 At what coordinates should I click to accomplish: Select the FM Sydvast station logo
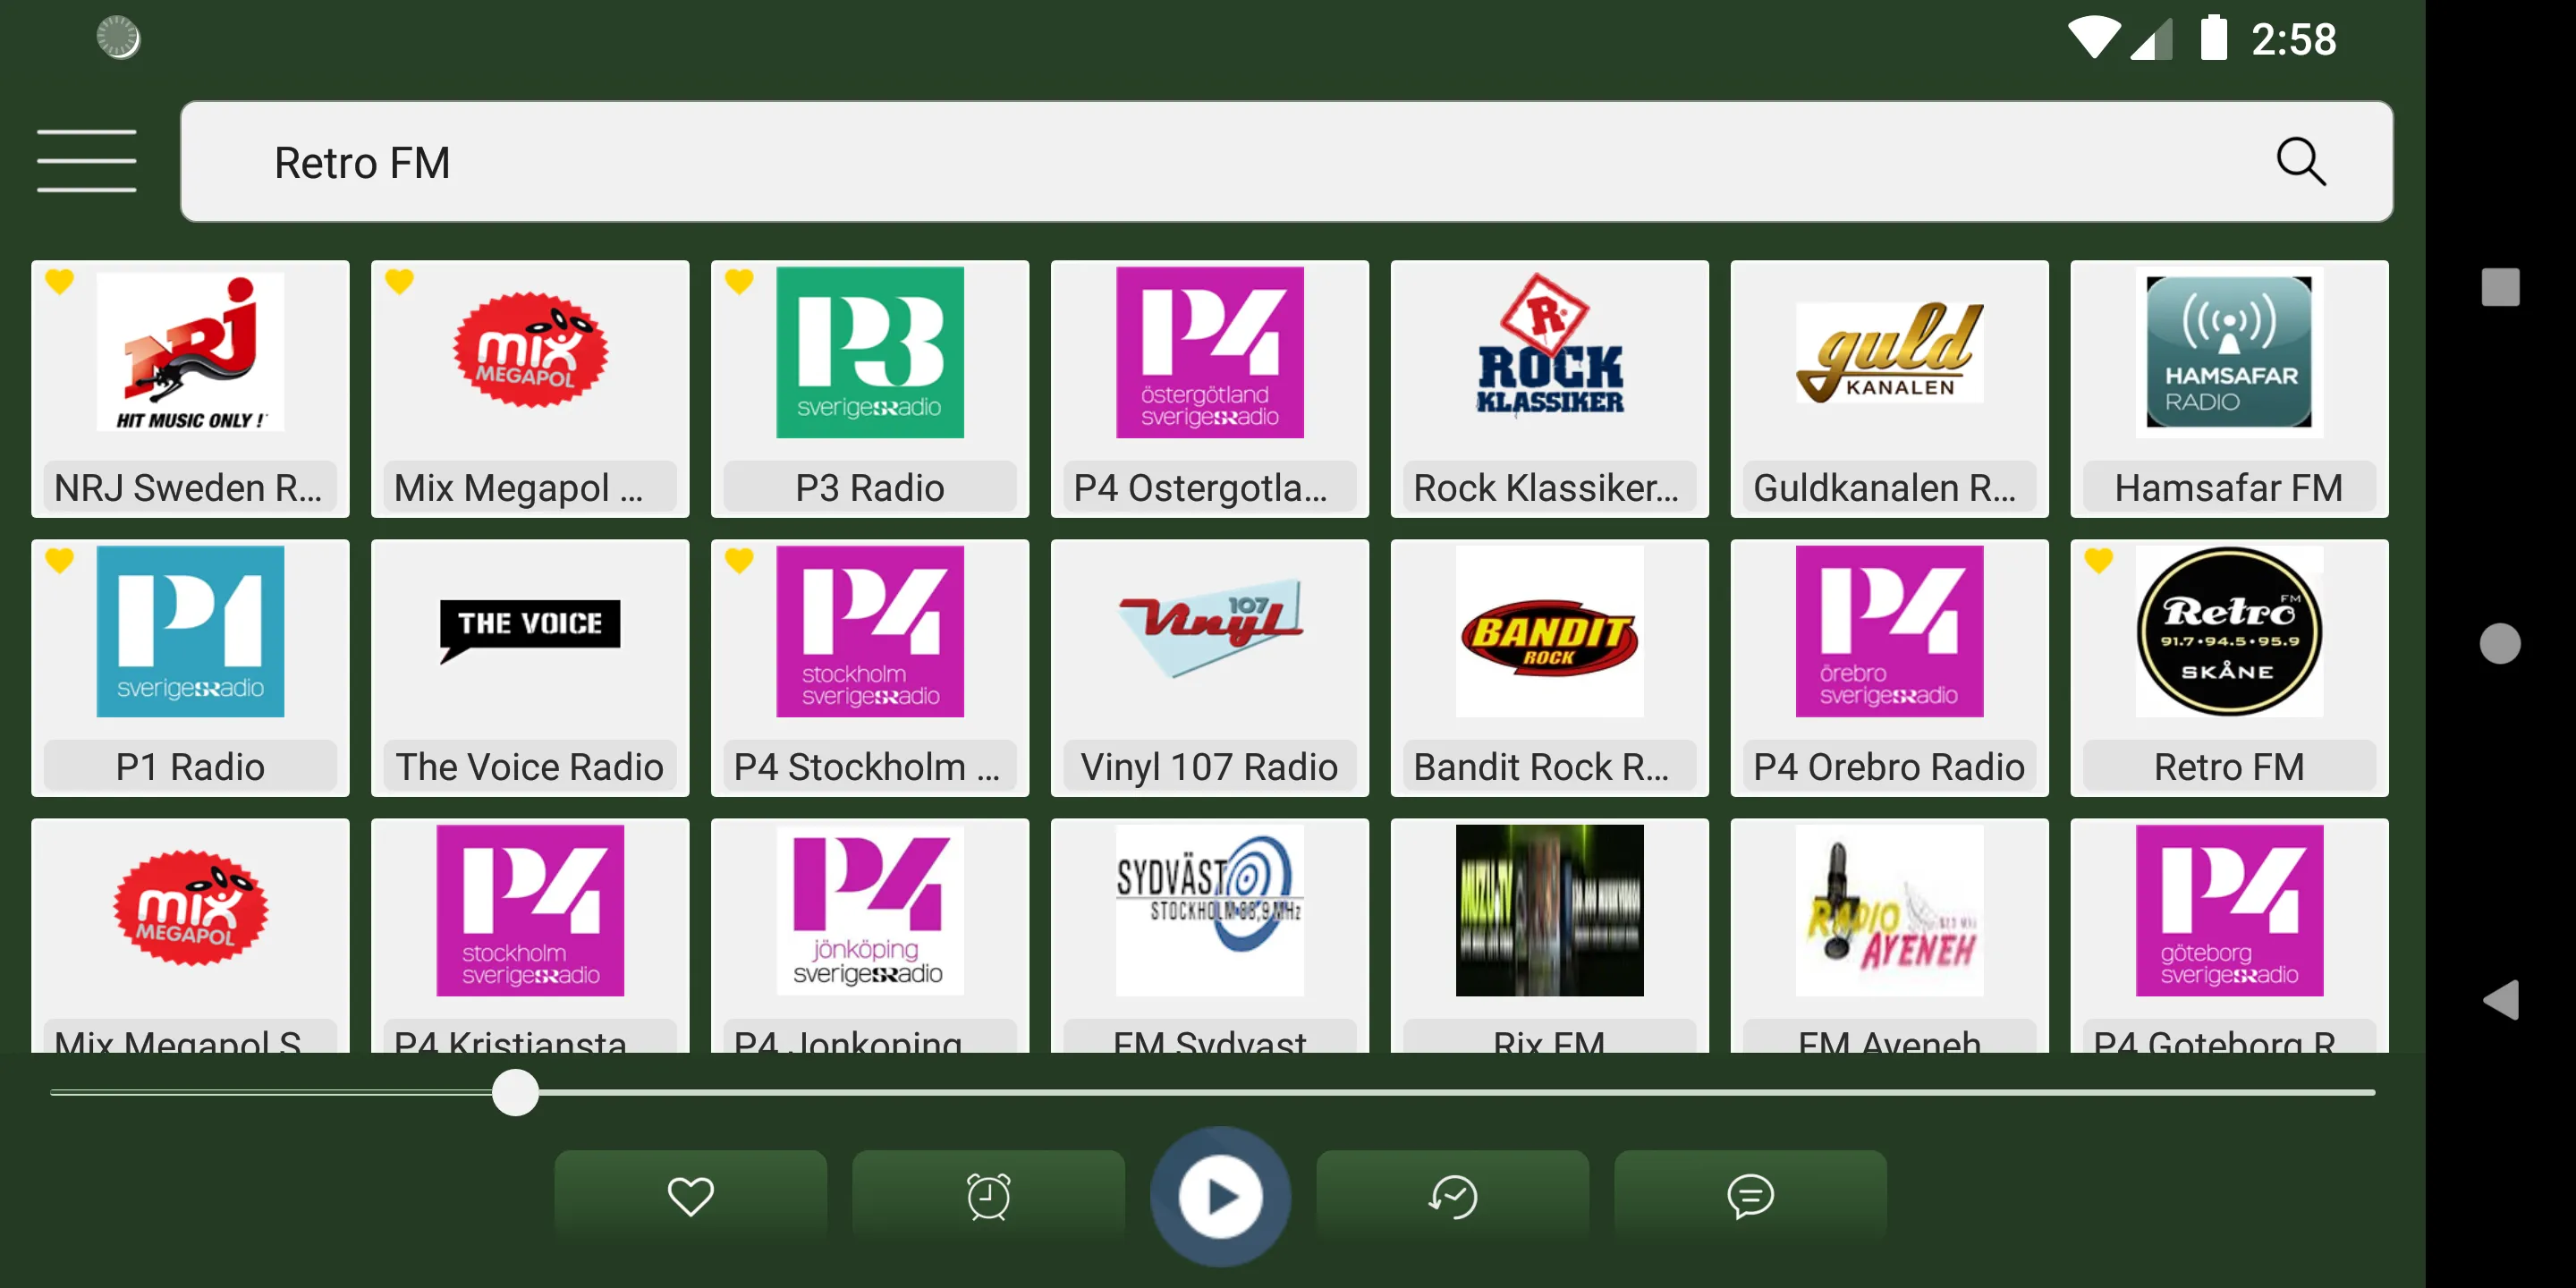point(1210,910)
